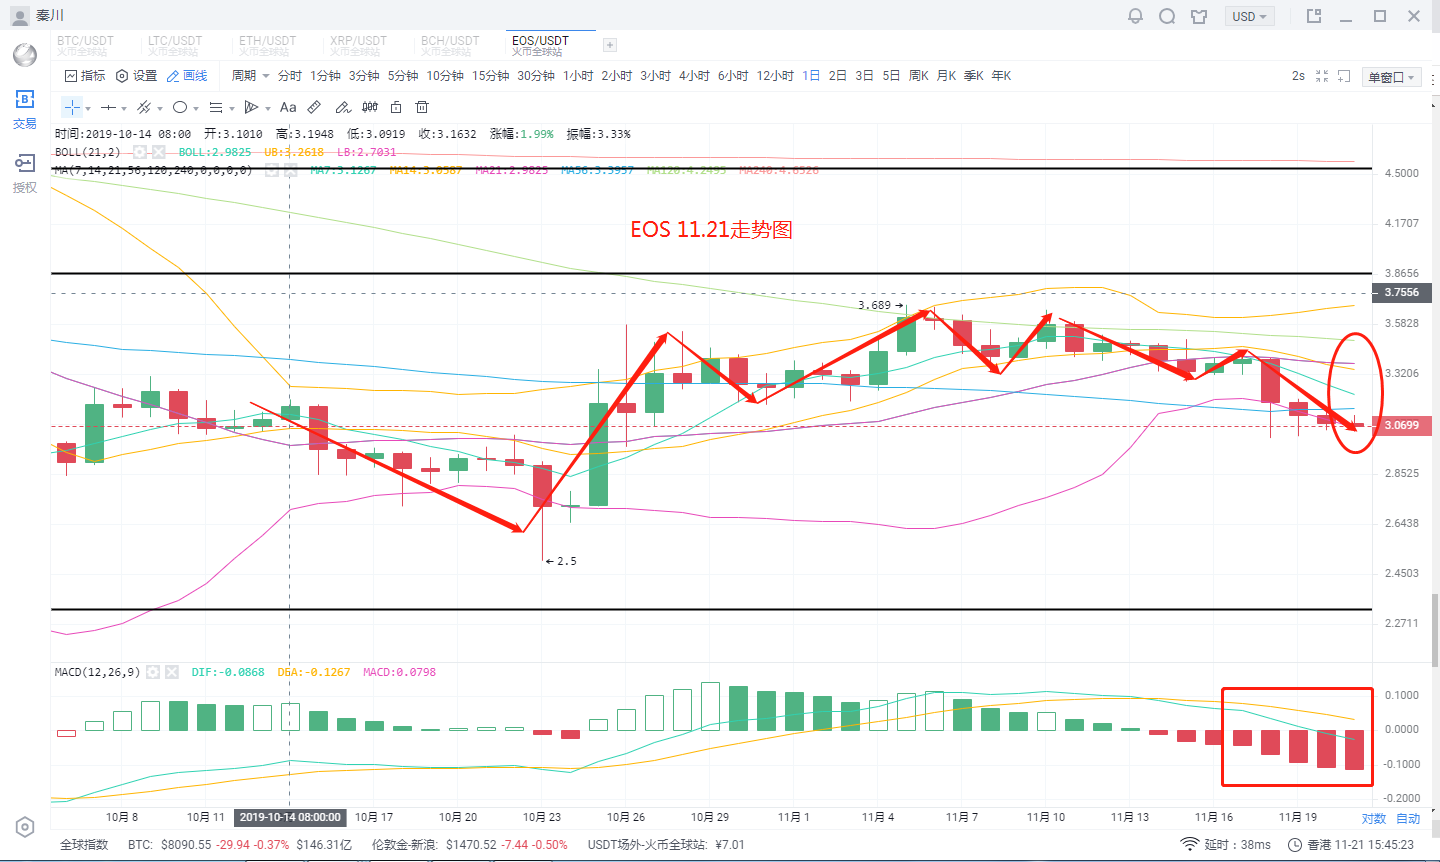Expand pattern tool dropdown arrow
1440x862 pixels.
pyautogui.click(x=267, y=108)
